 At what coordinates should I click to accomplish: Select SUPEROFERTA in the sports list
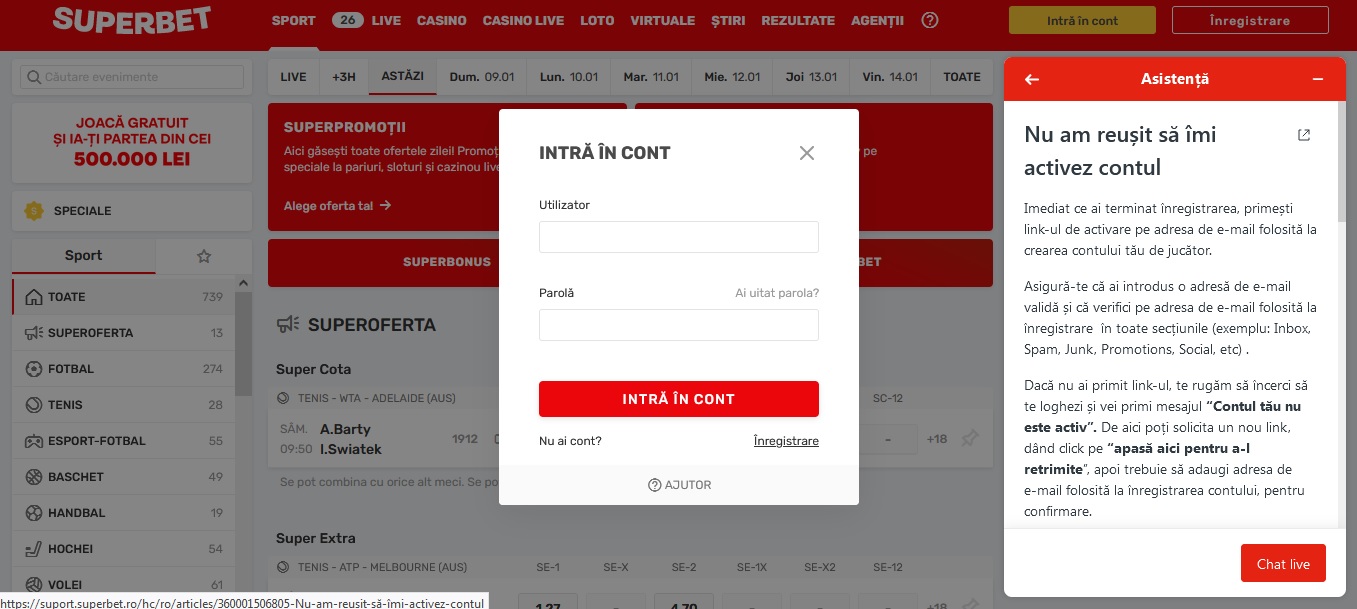tap(124, 333)
